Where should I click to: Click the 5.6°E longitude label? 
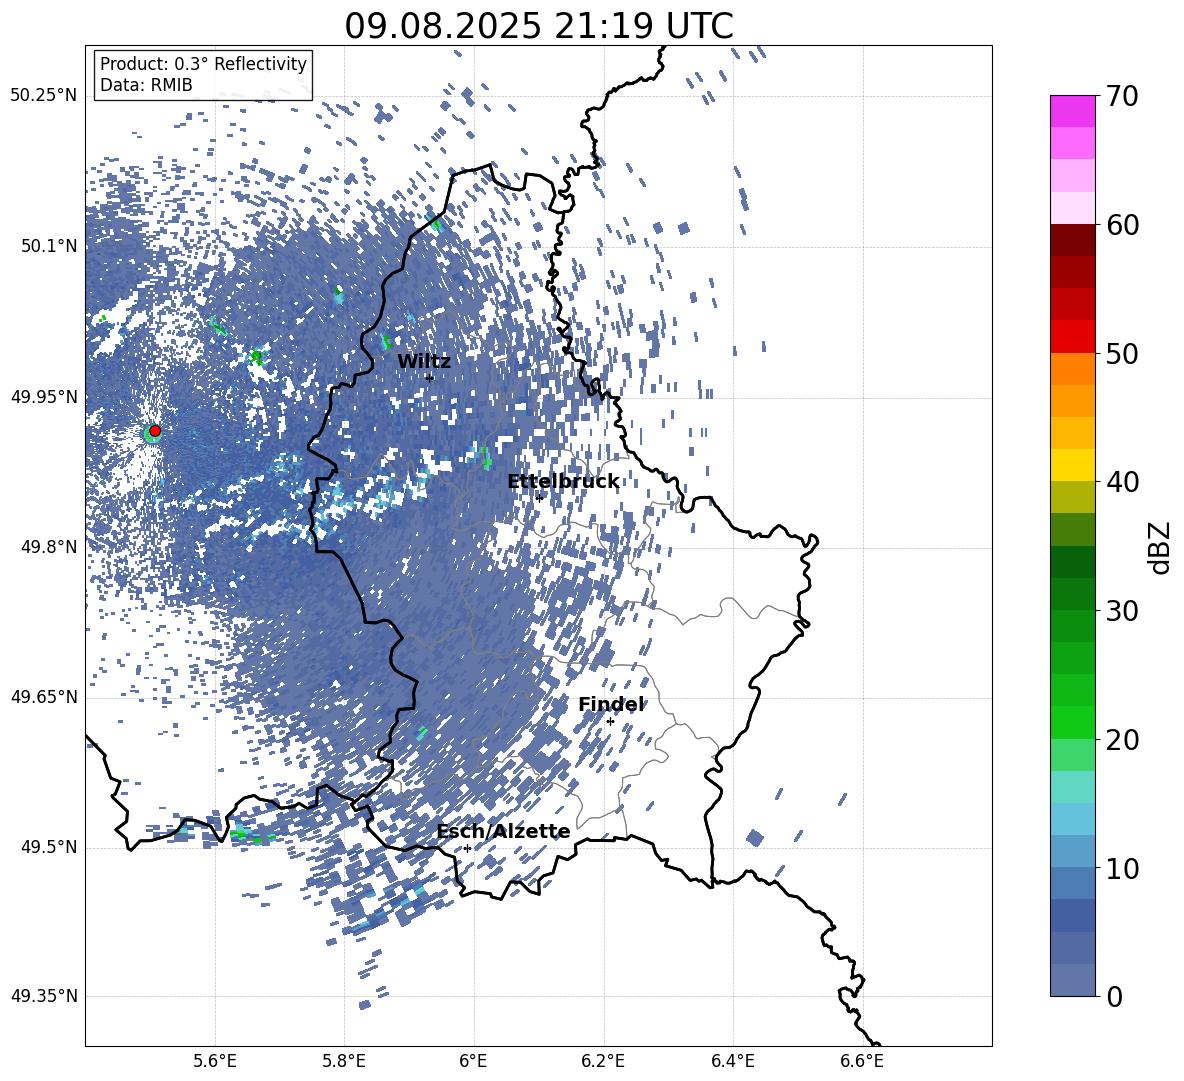click(x=214, y=1061)
